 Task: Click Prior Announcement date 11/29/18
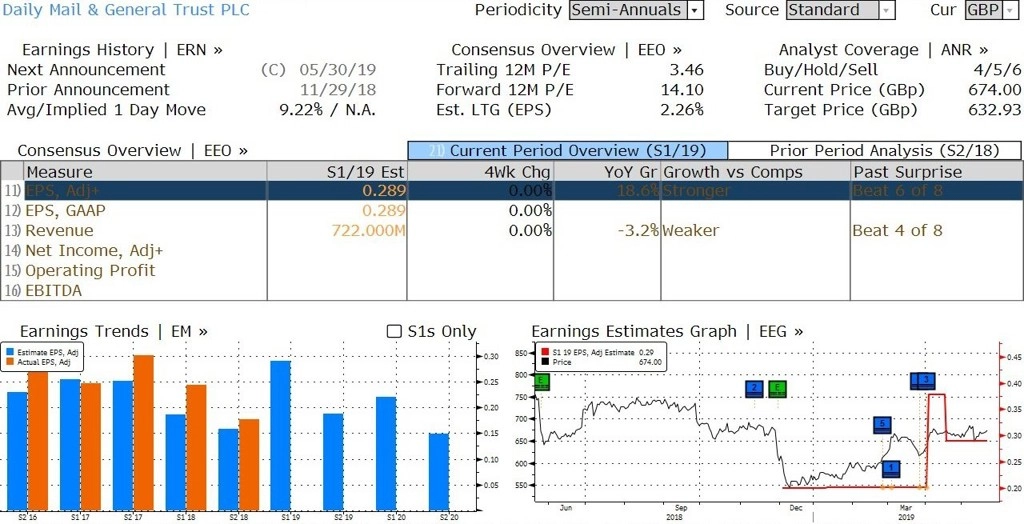pos(338,90)
